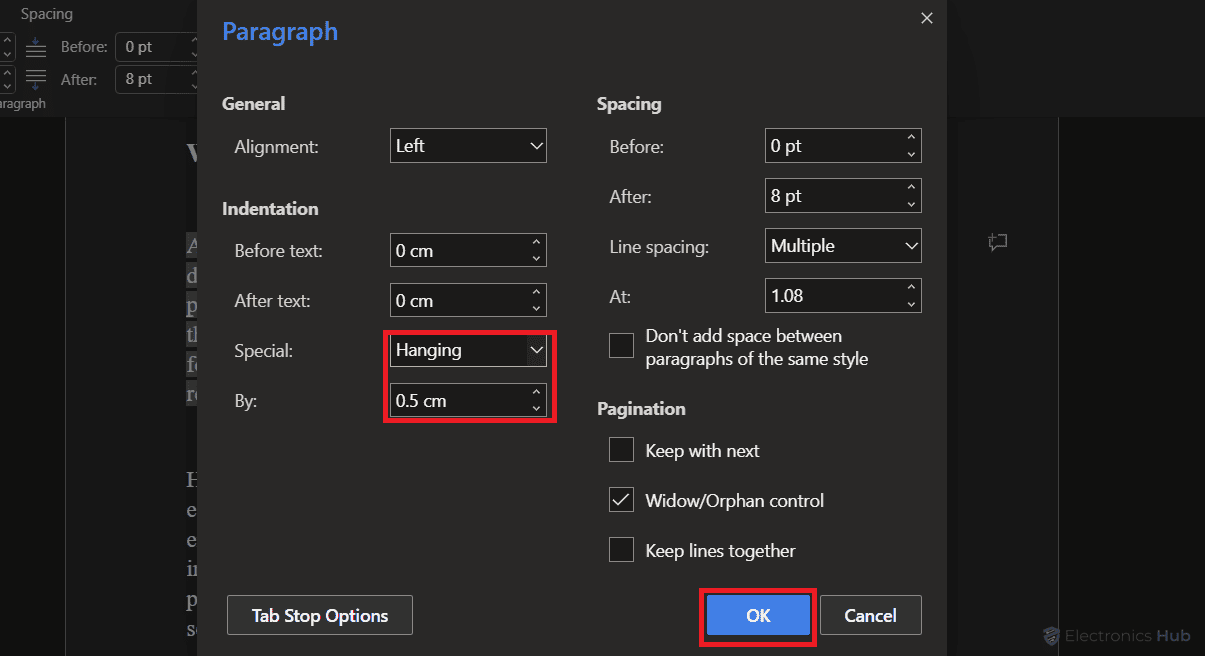Image resolution: width=1205 pixels, height=656 pixels.
Task: Expand the Special indentation dropdown
Action: (468, 350)
